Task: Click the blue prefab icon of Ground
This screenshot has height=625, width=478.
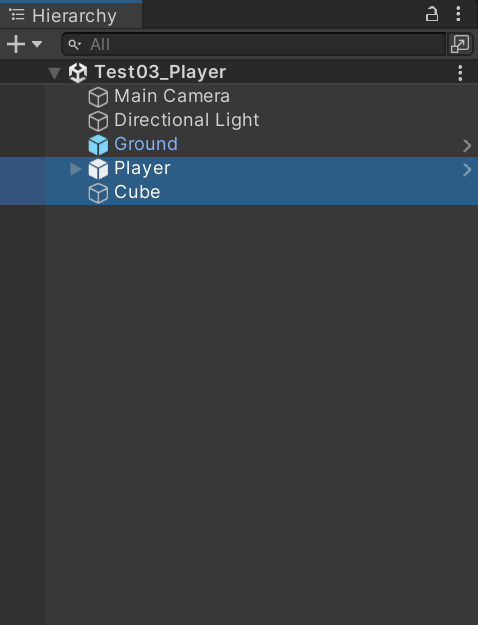Action: pyautogui.click(x=98, y=145)
